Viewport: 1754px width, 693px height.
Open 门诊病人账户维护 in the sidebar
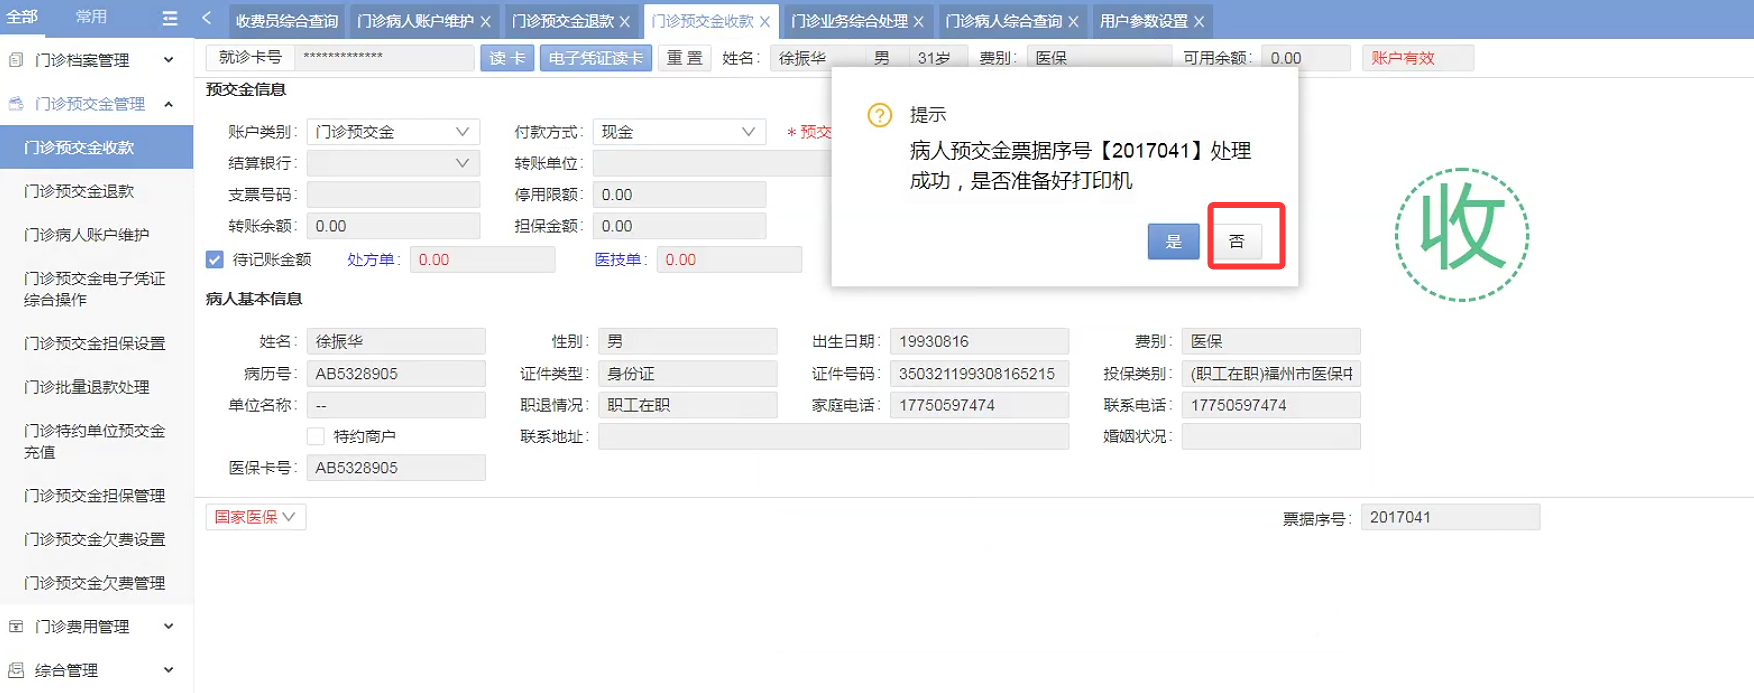pyautogui.click(x=96, y=235)
